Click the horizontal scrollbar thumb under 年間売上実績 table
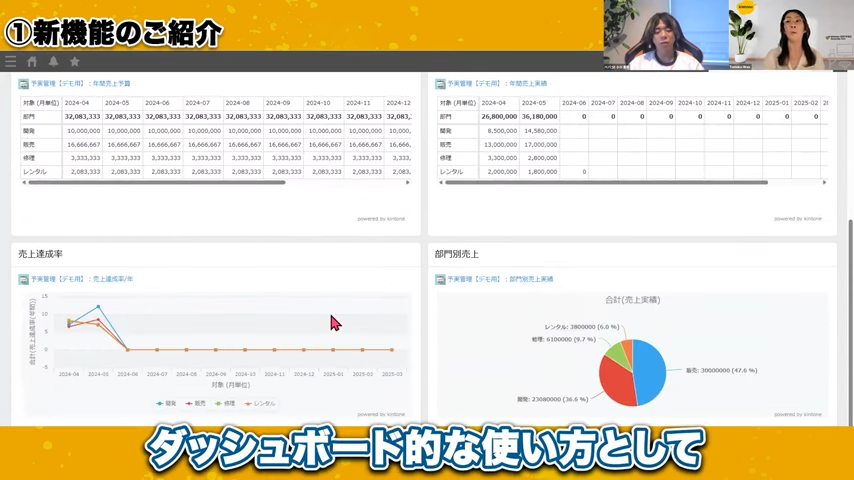This screenshot has height=480, width=854. [x=606, y=183]
